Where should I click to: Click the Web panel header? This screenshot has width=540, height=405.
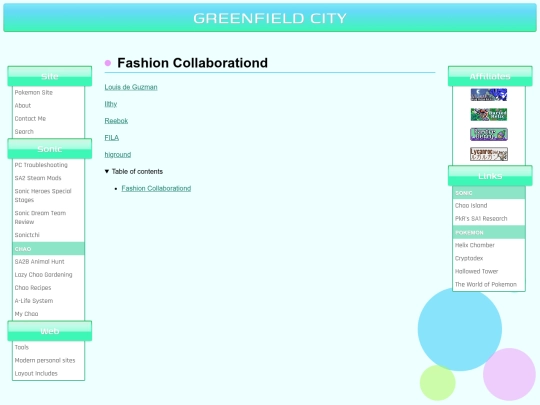(50, 331)
